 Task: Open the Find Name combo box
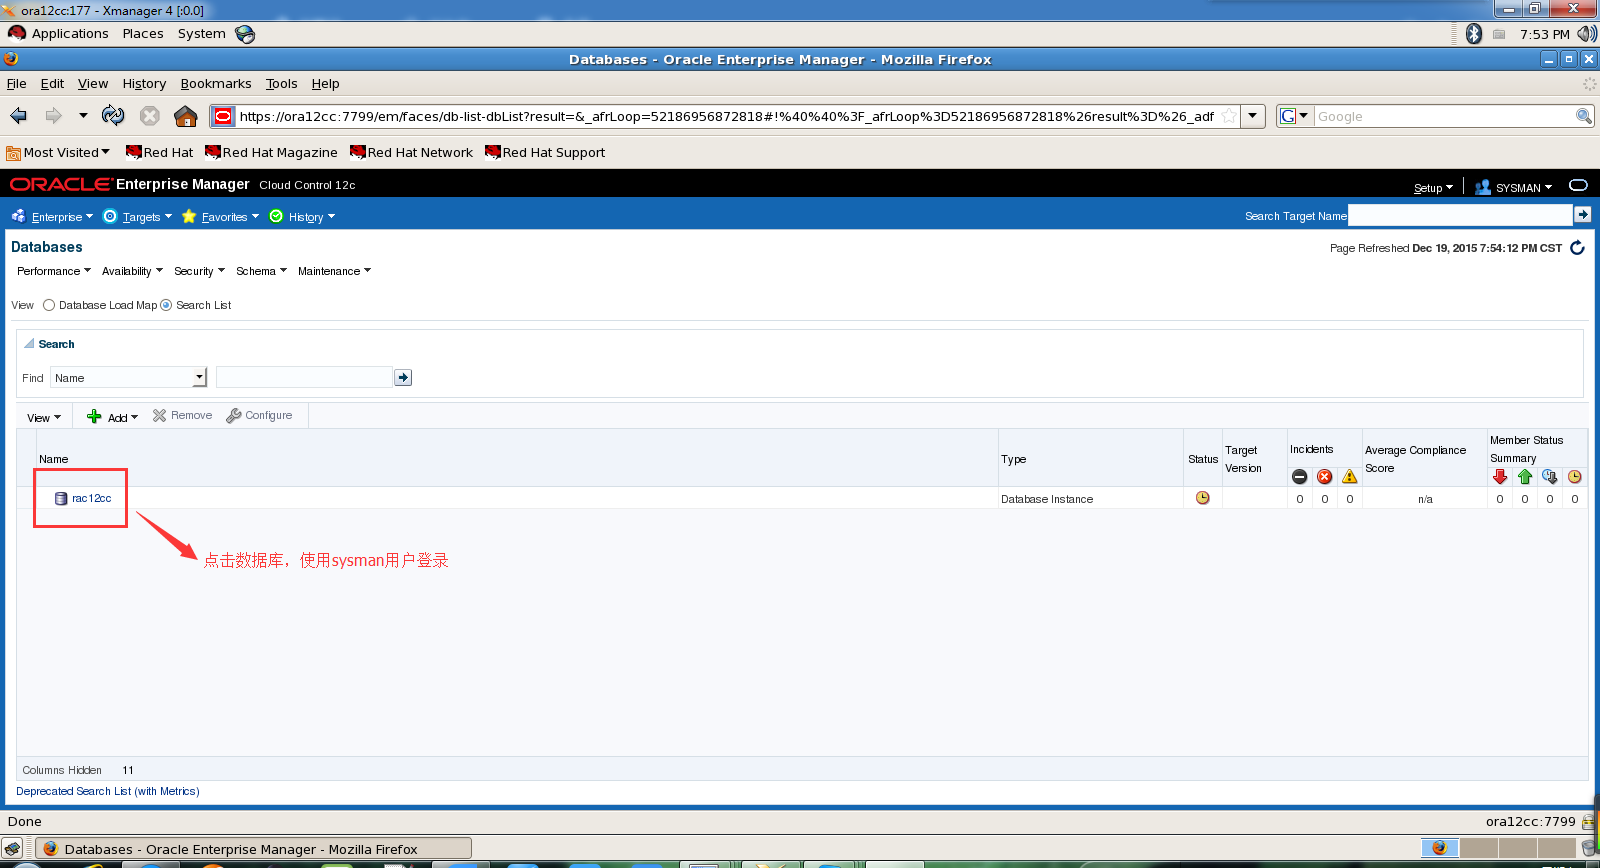129,377
